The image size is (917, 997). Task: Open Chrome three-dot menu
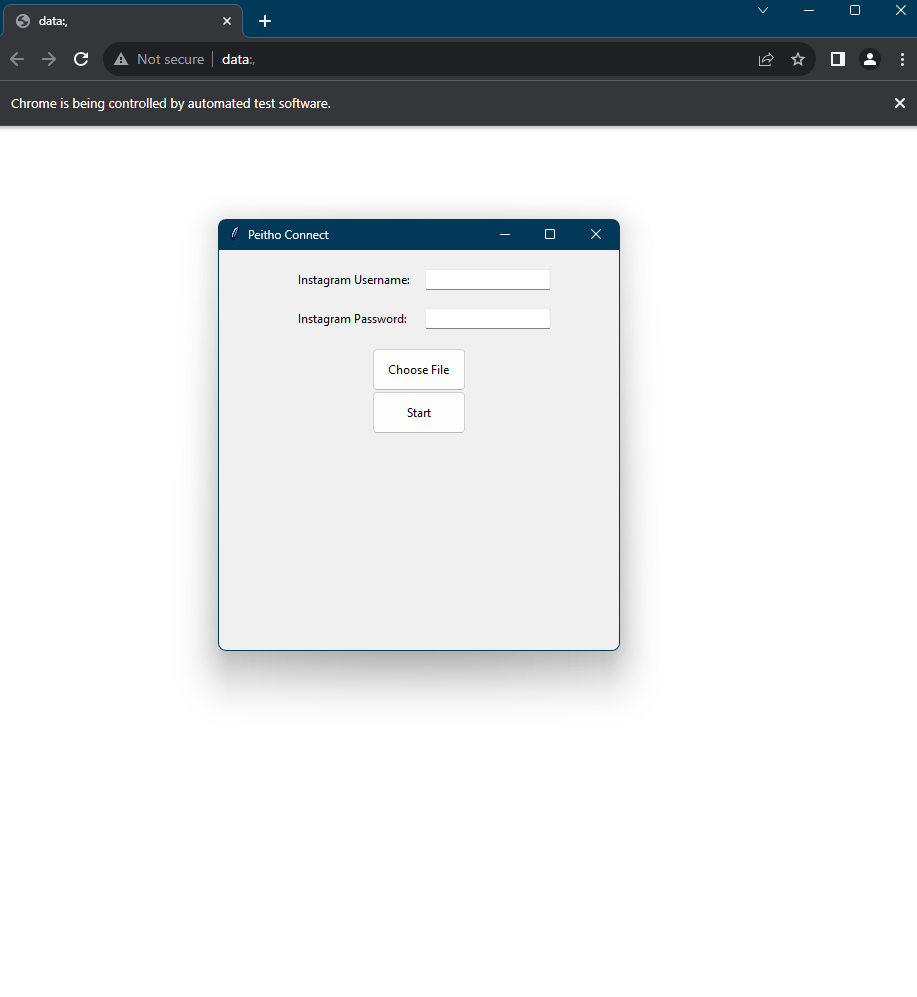click(x=902, y=59)
